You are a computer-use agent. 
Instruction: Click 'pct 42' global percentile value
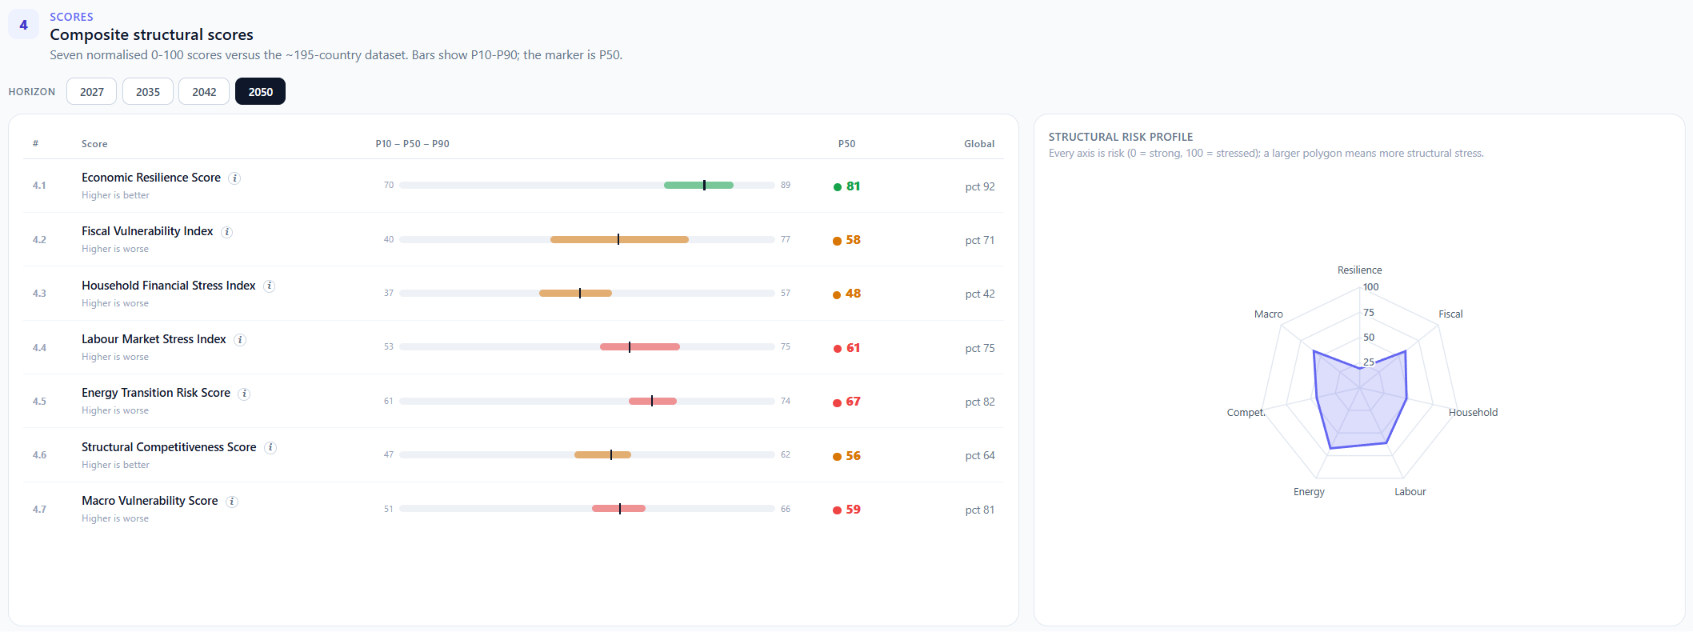[x=980, y=295]
